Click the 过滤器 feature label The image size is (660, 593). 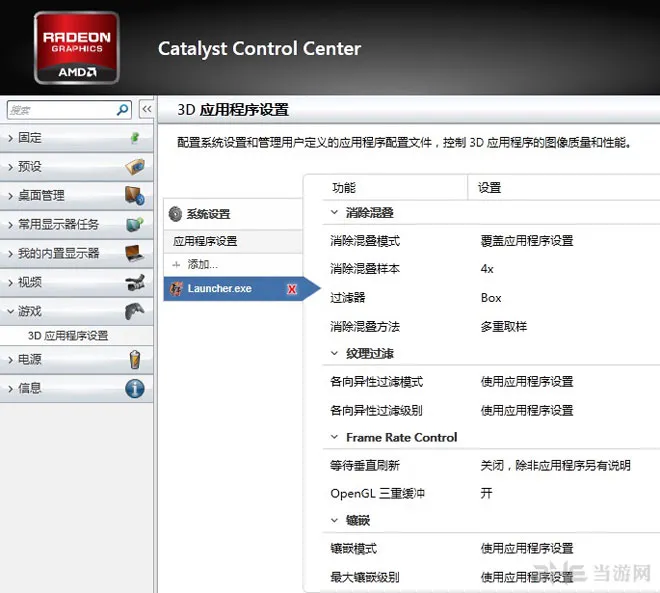348,298
